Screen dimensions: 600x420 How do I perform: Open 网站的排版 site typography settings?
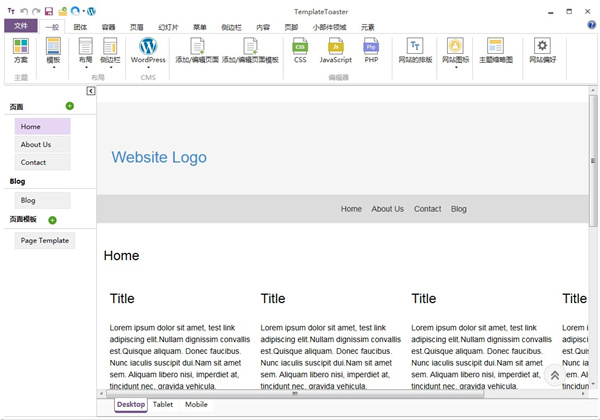(x=415, y=50)
